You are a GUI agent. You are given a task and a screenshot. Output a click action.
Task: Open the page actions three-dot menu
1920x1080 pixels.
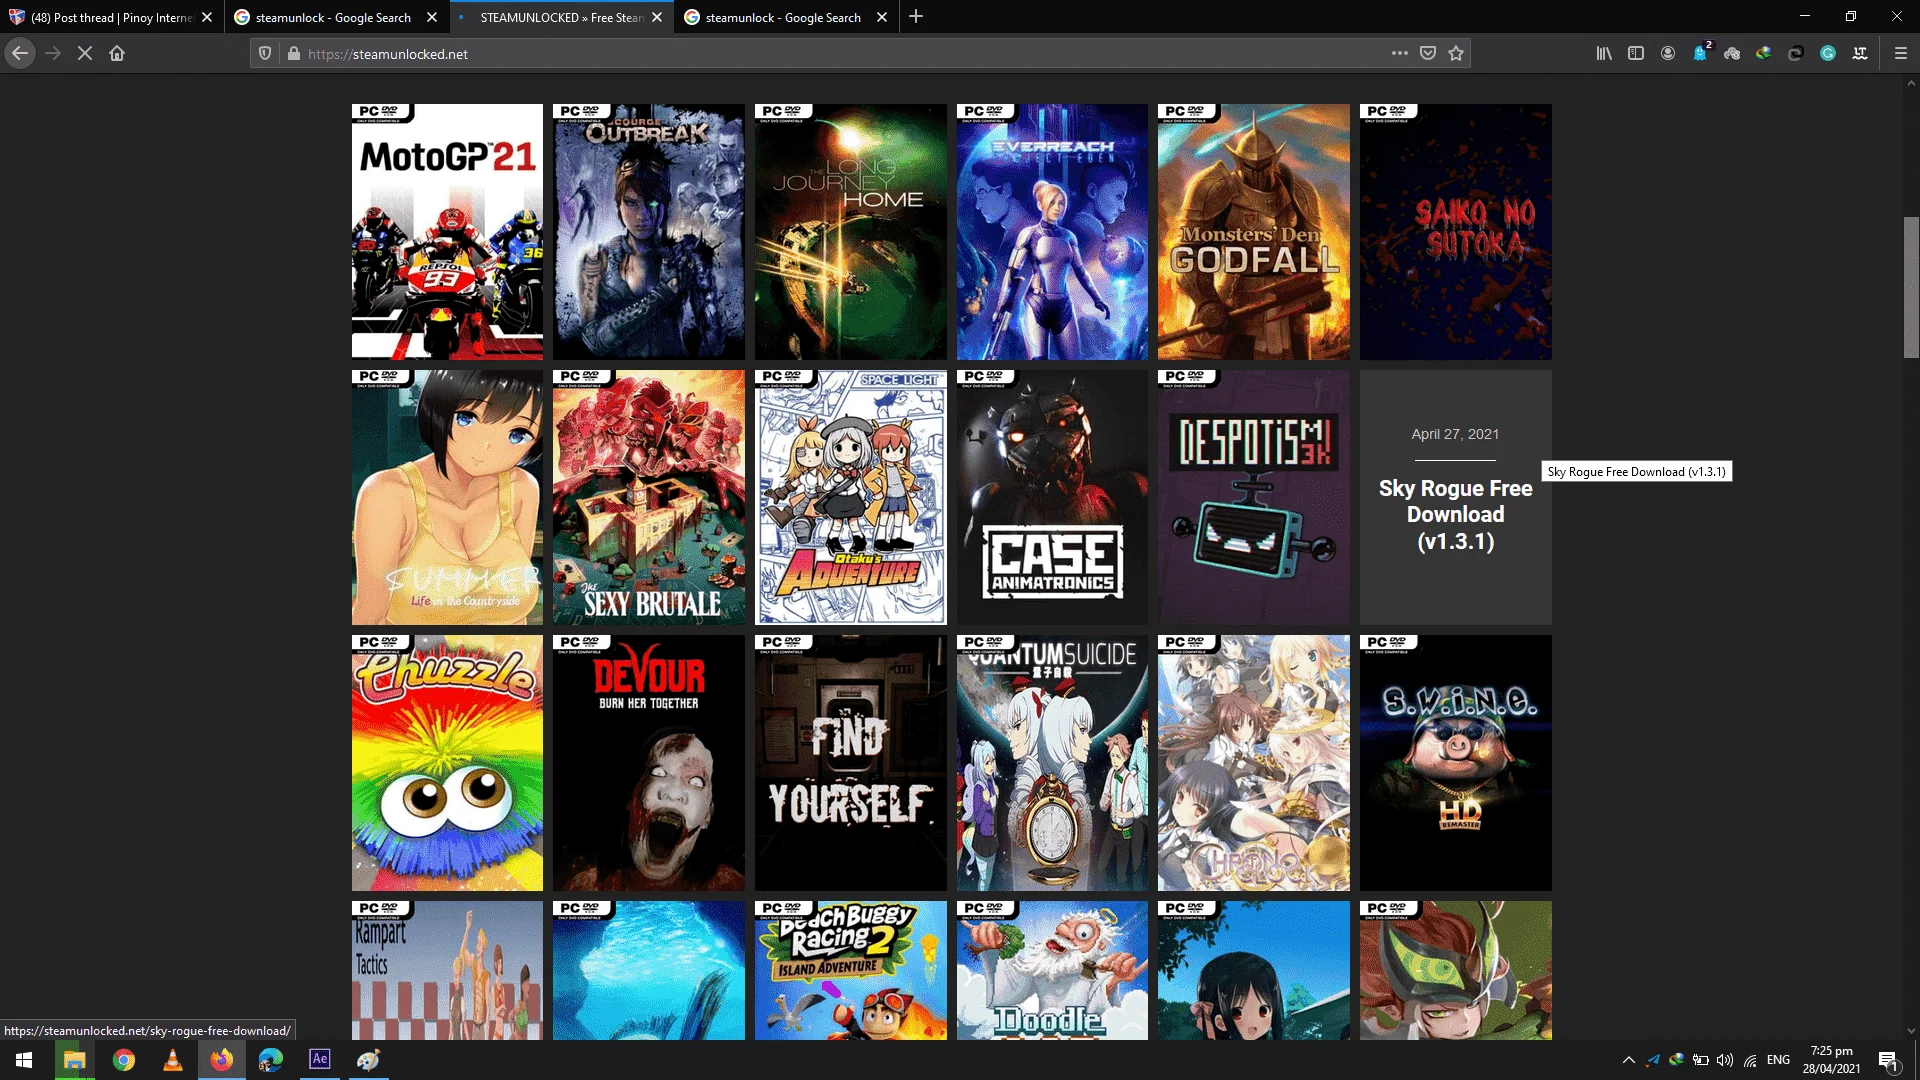point(1399,53)
